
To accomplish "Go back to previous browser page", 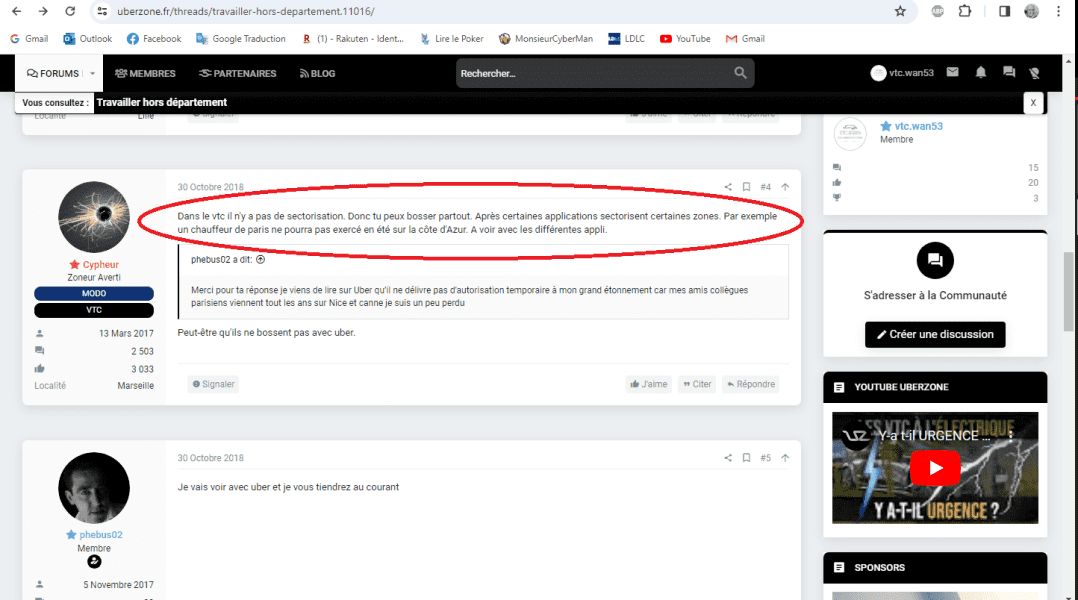I will tap(16, 11).
